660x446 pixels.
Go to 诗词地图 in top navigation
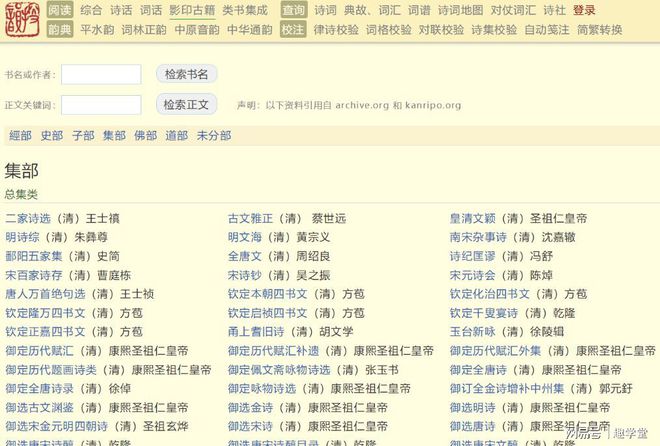(x=460, y=10)
